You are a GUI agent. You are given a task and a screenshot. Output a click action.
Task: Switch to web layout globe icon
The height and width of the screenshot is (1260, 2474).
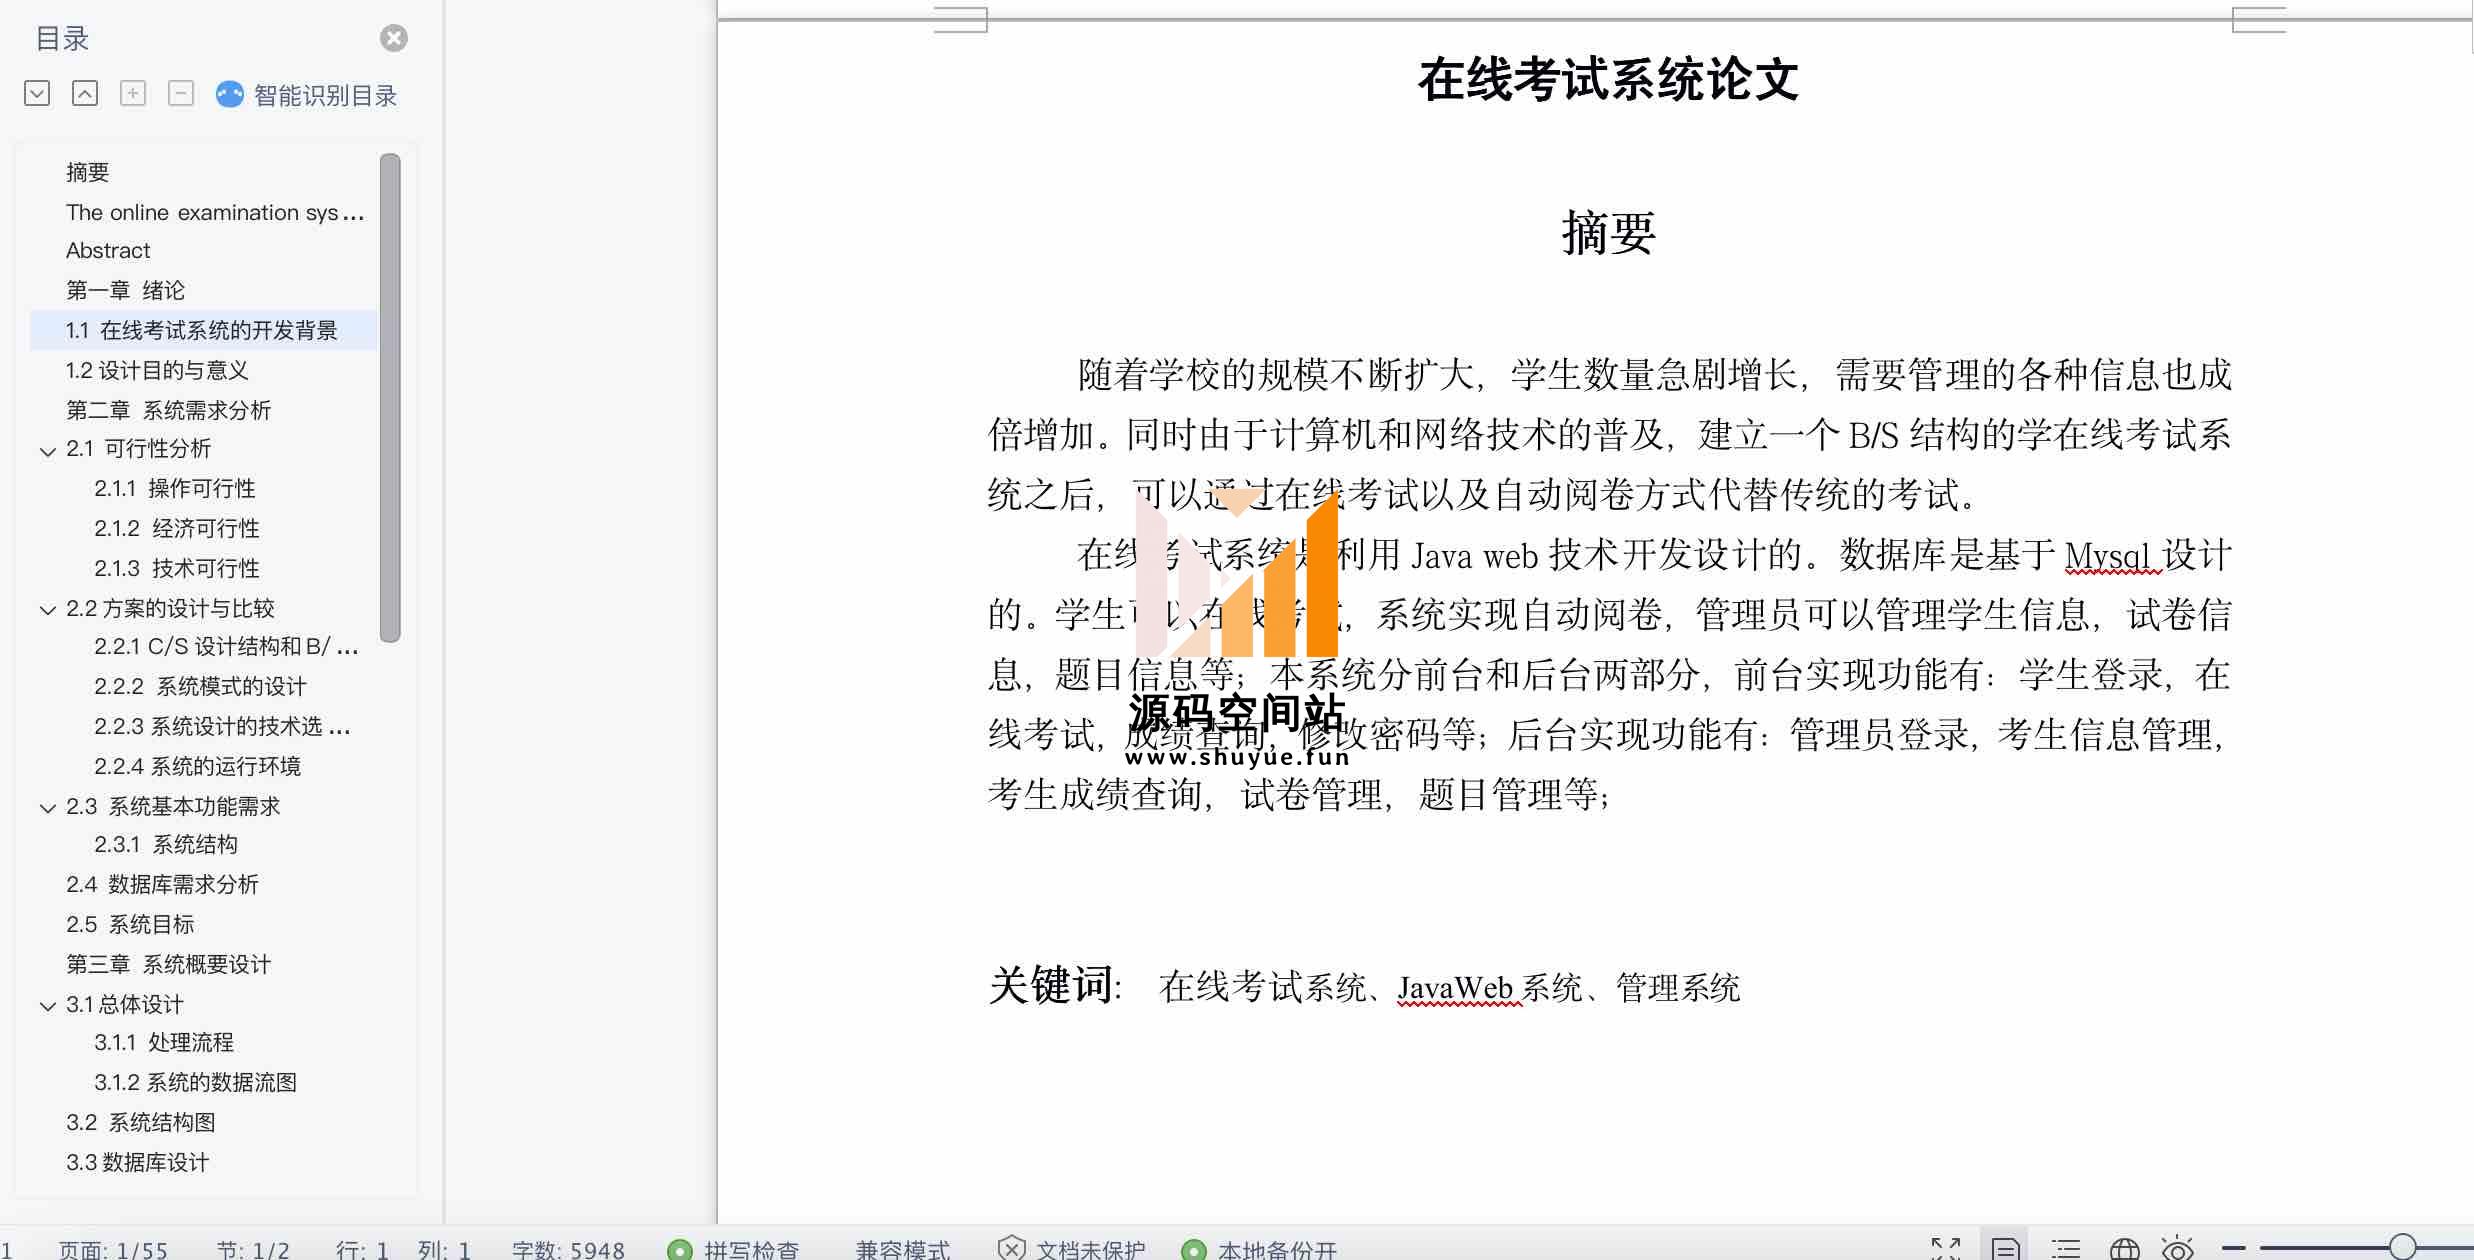pyautogui.click(x=2124, y=1248)
